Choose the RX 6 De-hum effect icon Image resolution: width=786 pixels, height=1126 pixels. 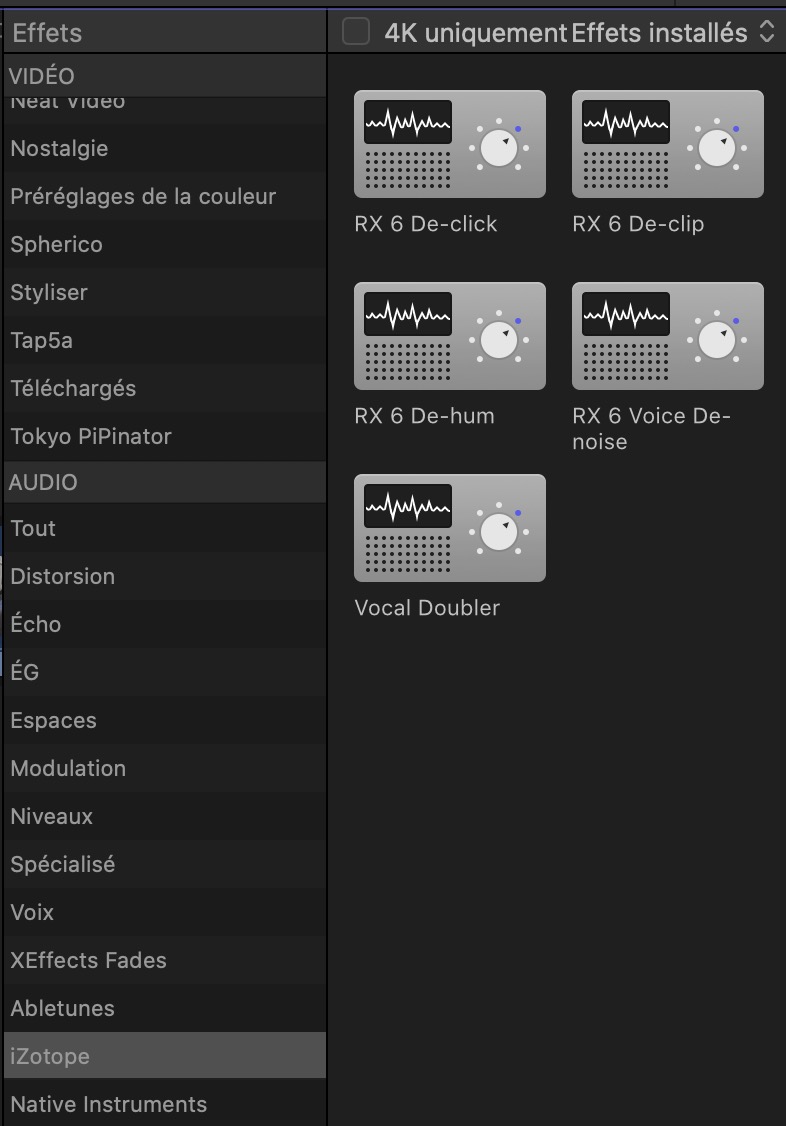point(449,336)
